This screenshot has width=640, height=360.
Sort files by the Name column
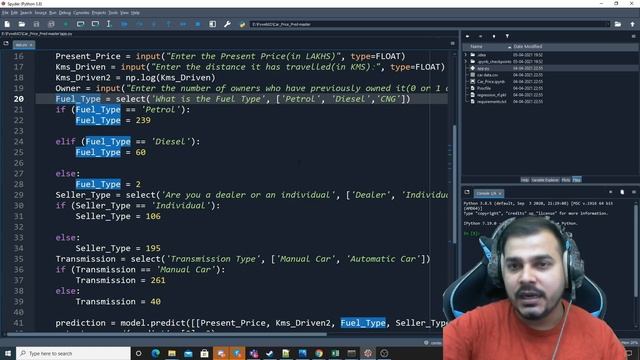(x=487, y=47)
